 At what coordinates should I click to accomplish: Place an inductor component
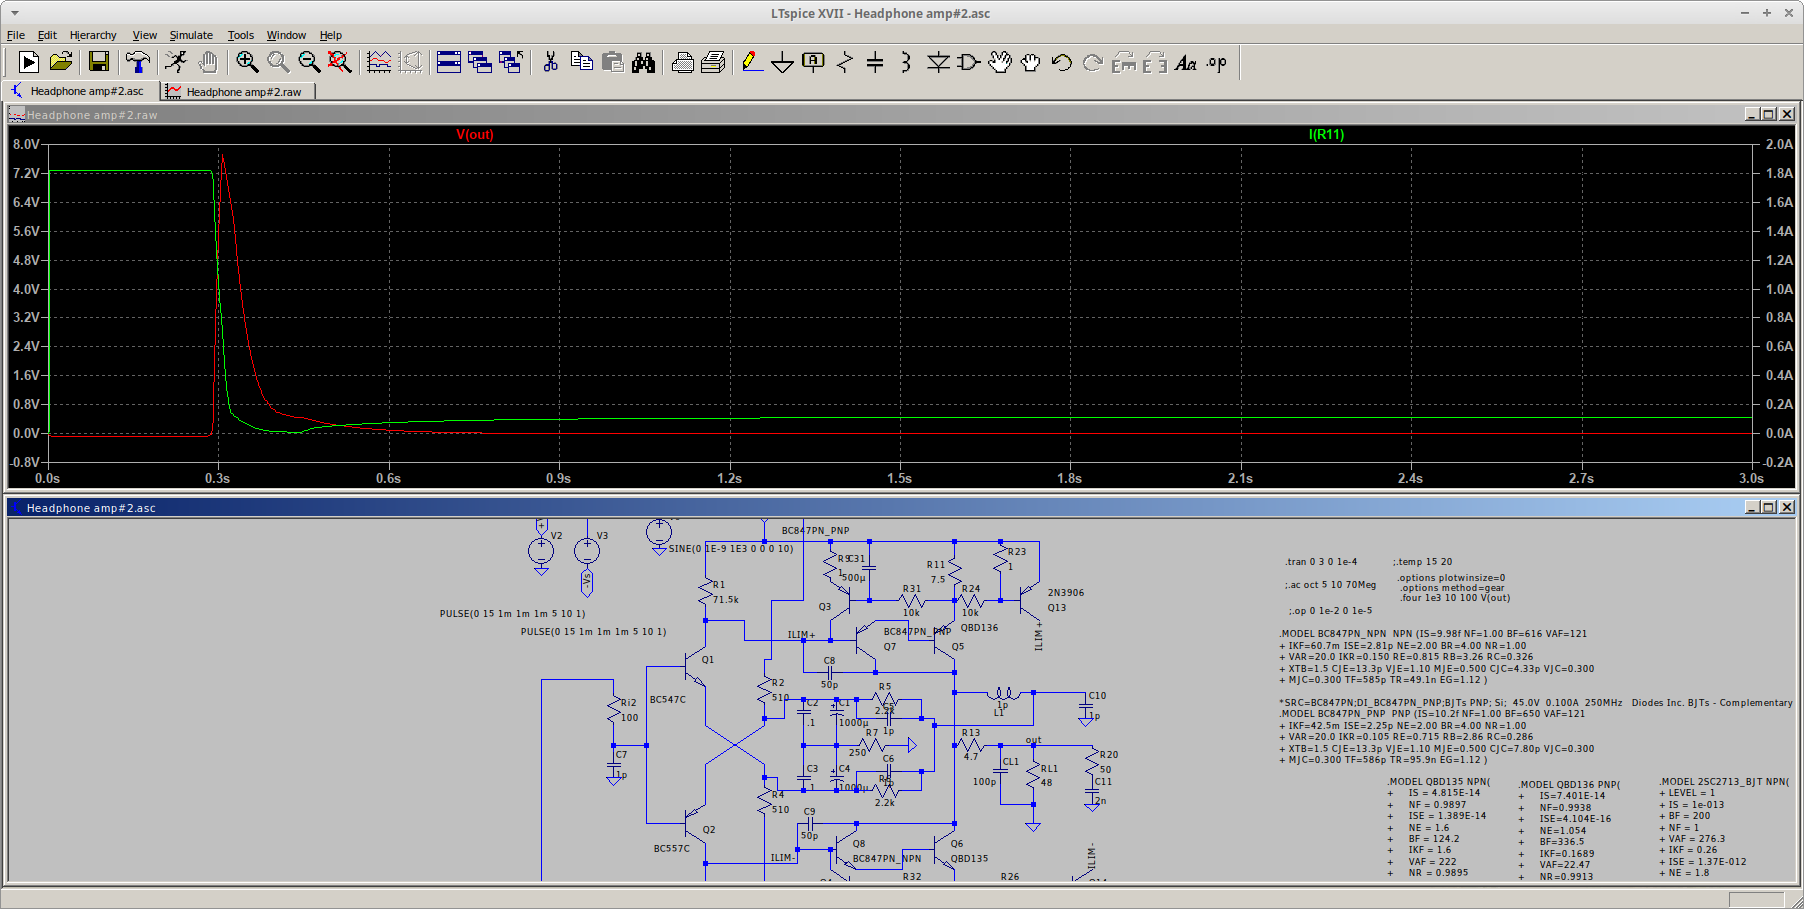pos(906,62)
